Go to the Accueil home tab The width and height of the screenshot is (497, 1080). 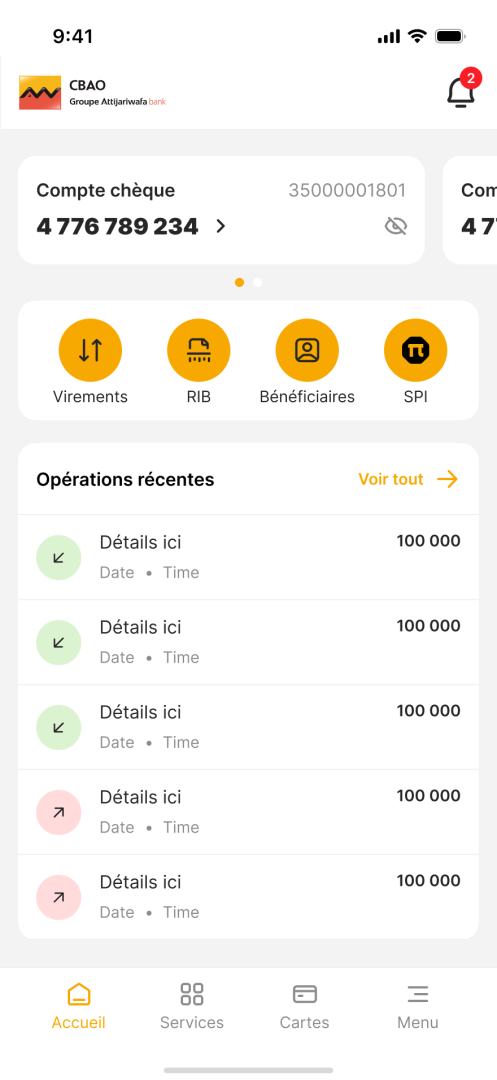78,1006
